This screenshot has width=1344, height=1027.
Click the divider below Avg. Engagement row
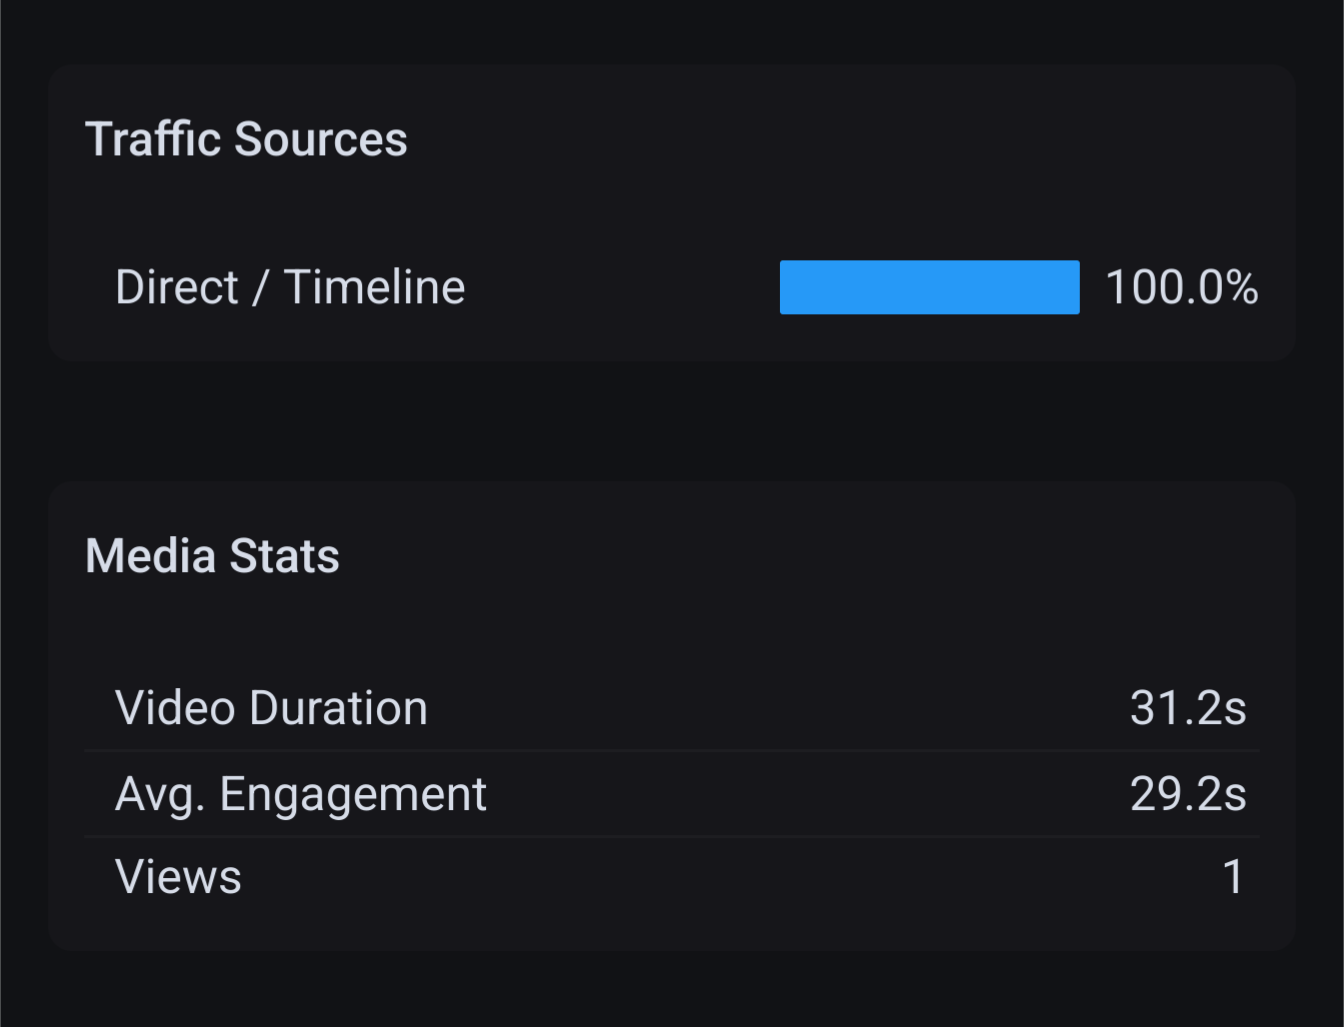(x=672, y=836)
